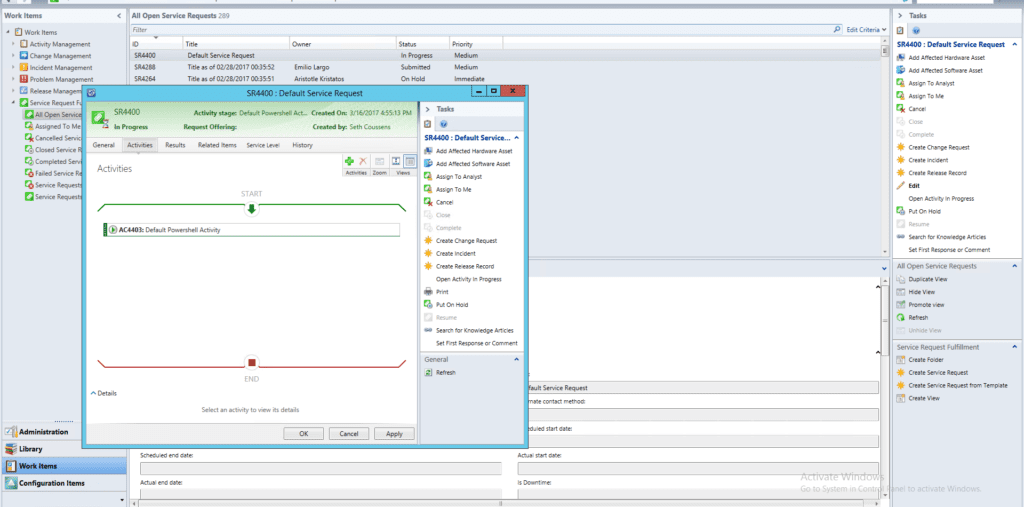Image resolution: width=1024 pixels, height=507 pixels.
Task: Open Administration workspace
Action: (x=63, y=432)
